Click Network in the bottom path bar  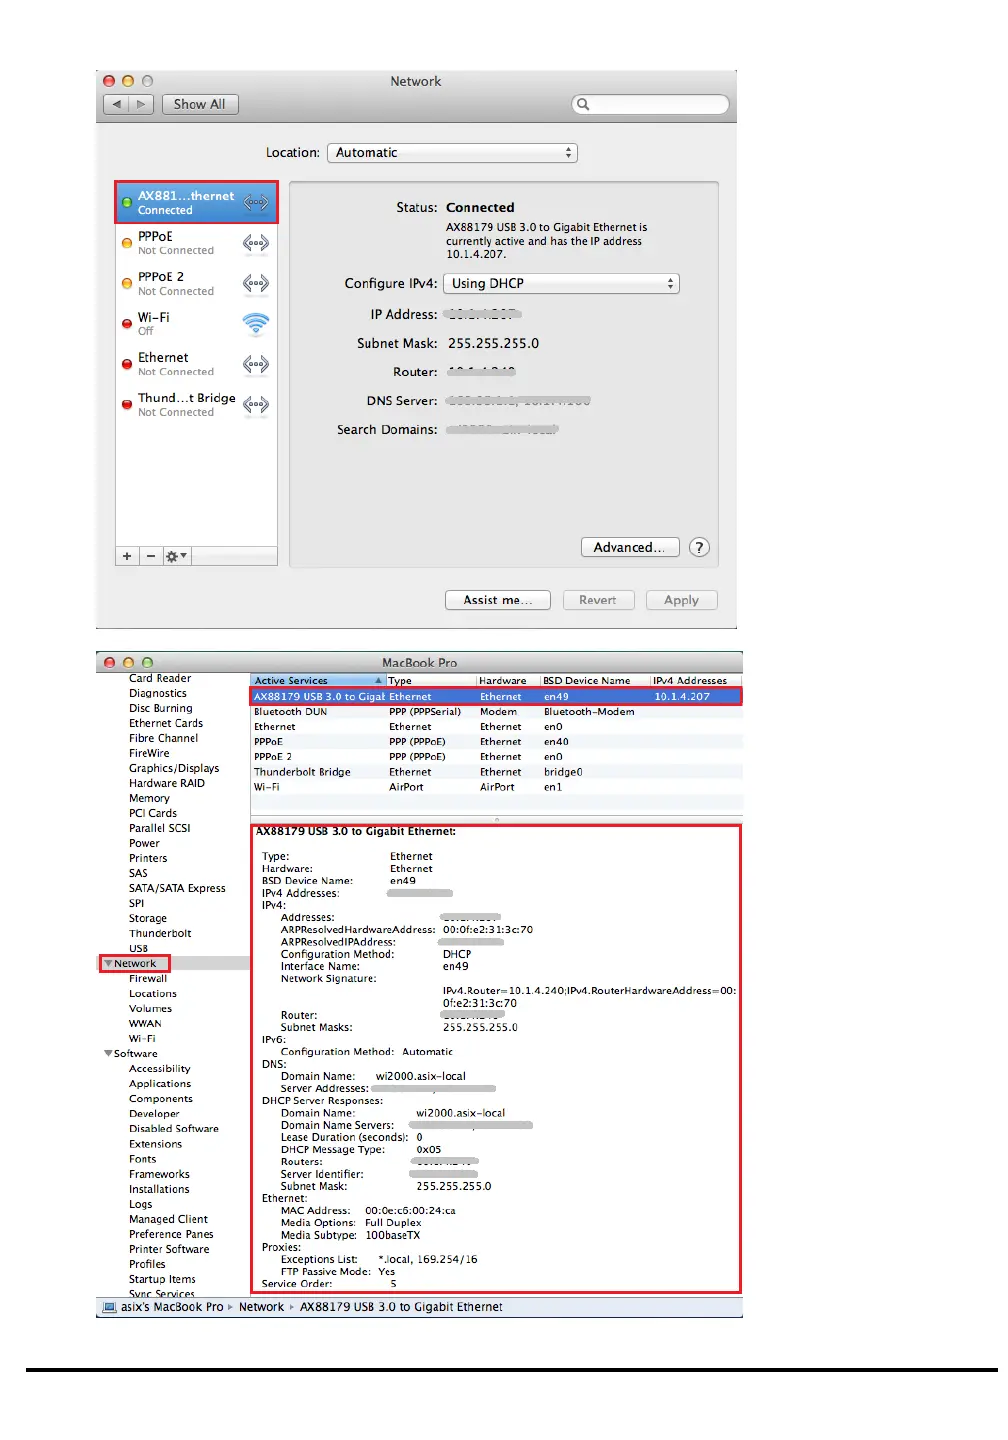[261, 1307]
